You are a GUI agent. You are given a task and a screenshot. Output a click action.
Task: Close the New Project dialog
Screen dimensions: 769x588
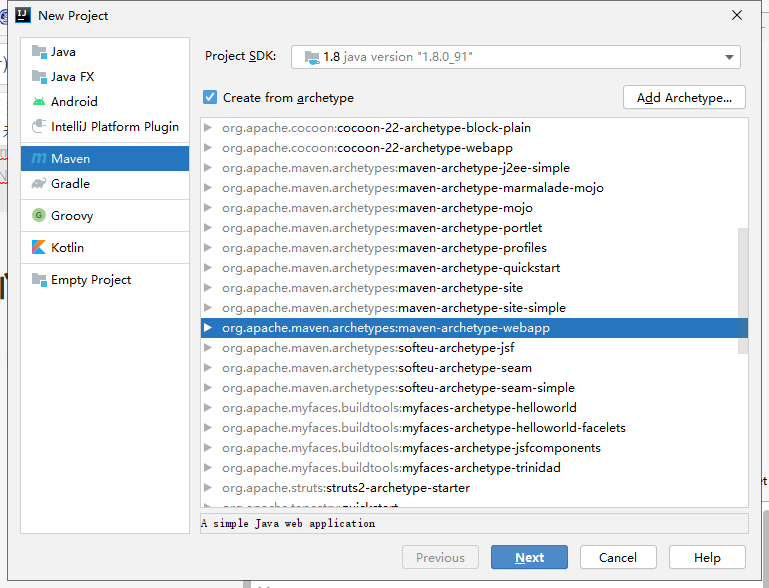[x=737, y=15]
